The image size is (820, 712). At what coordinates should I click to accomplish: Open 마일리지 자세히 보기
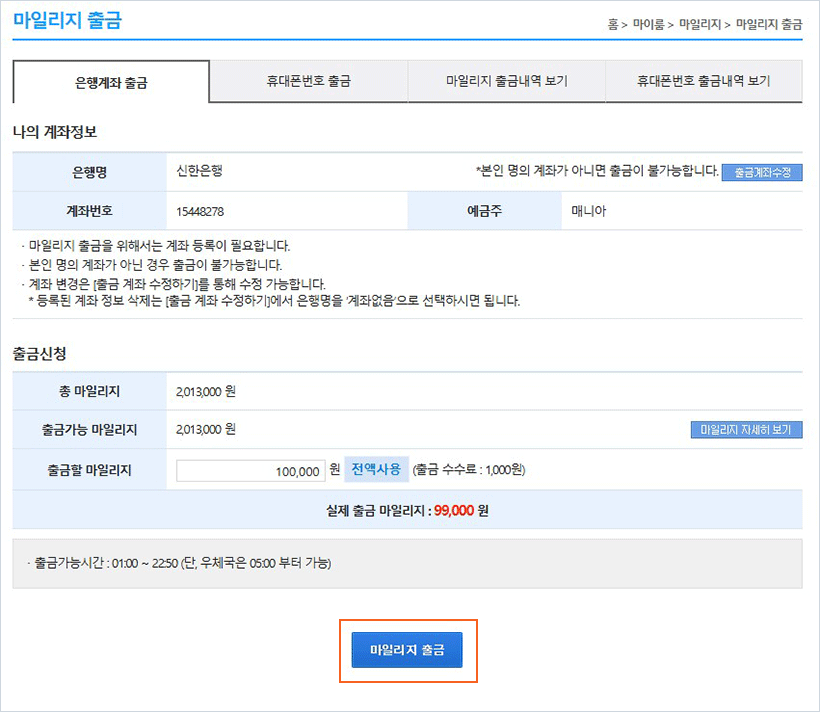[x=746, y=430]
